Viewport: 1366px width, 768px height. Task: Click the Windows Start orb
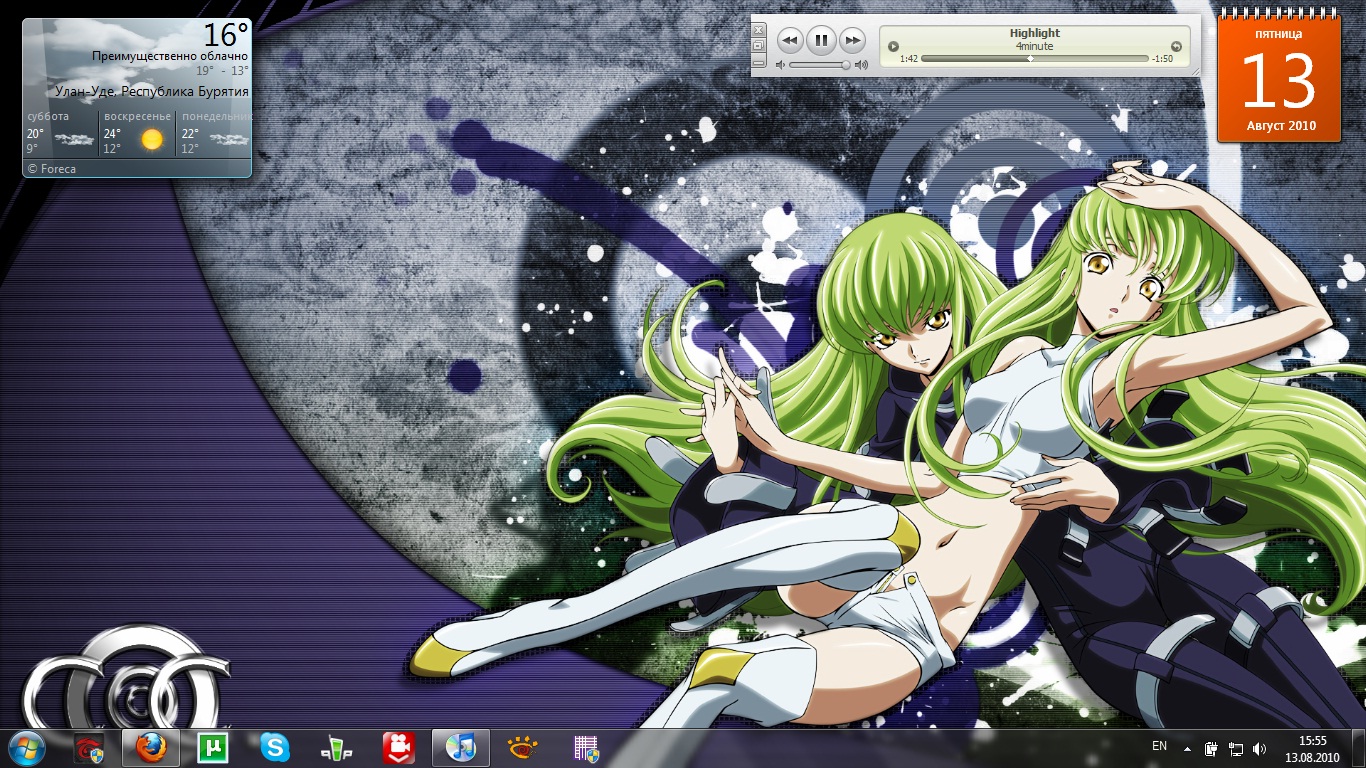click(27, 747)
